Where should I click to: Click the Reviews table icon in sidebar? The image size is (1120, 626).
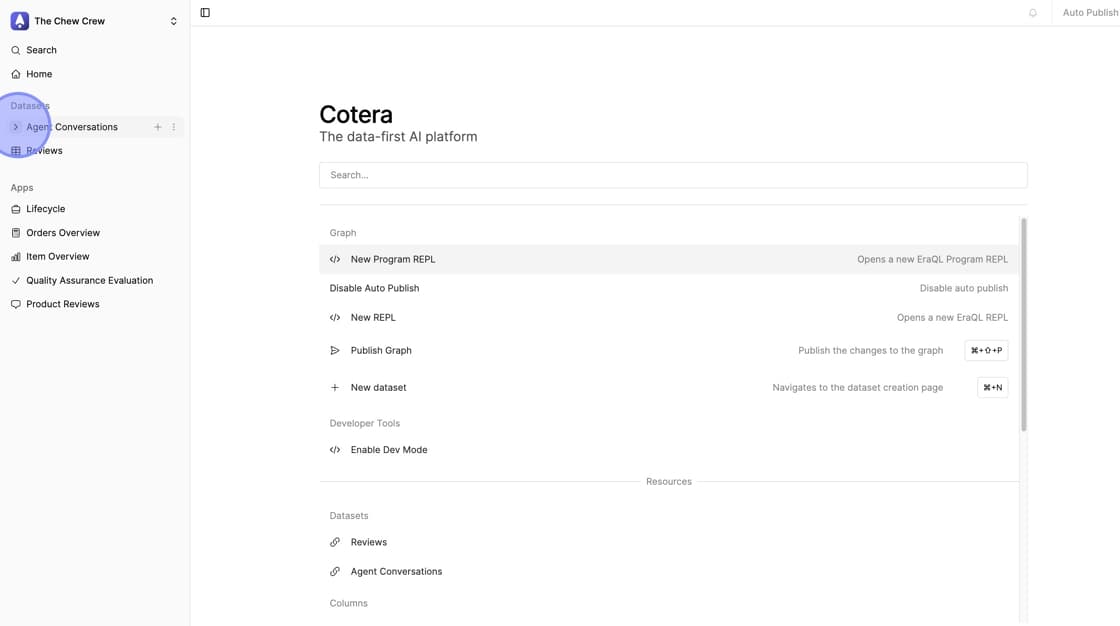16,151
